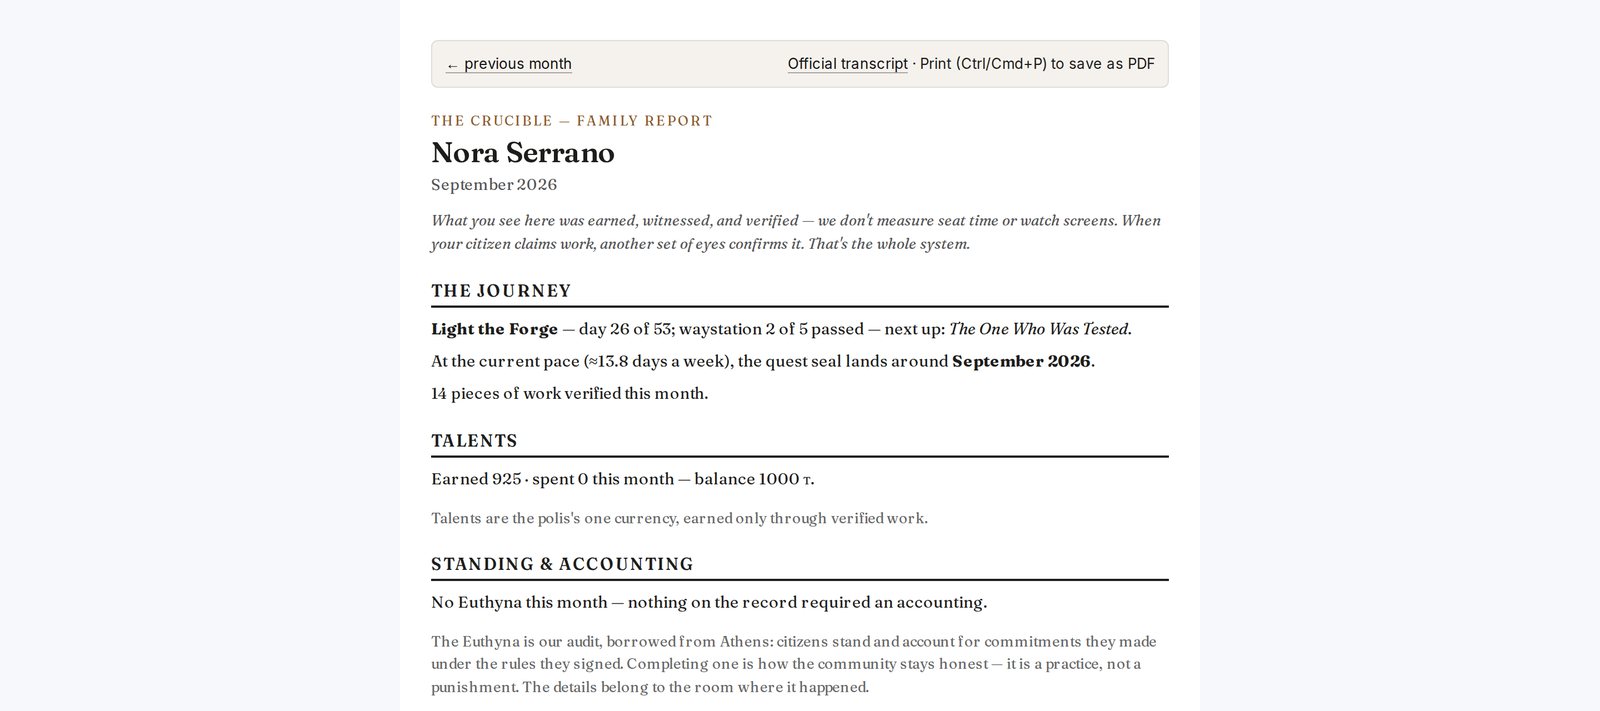Select the Talents section heading
The width and height of the screenshot is (1600, 711).
(x=474, y=441)
